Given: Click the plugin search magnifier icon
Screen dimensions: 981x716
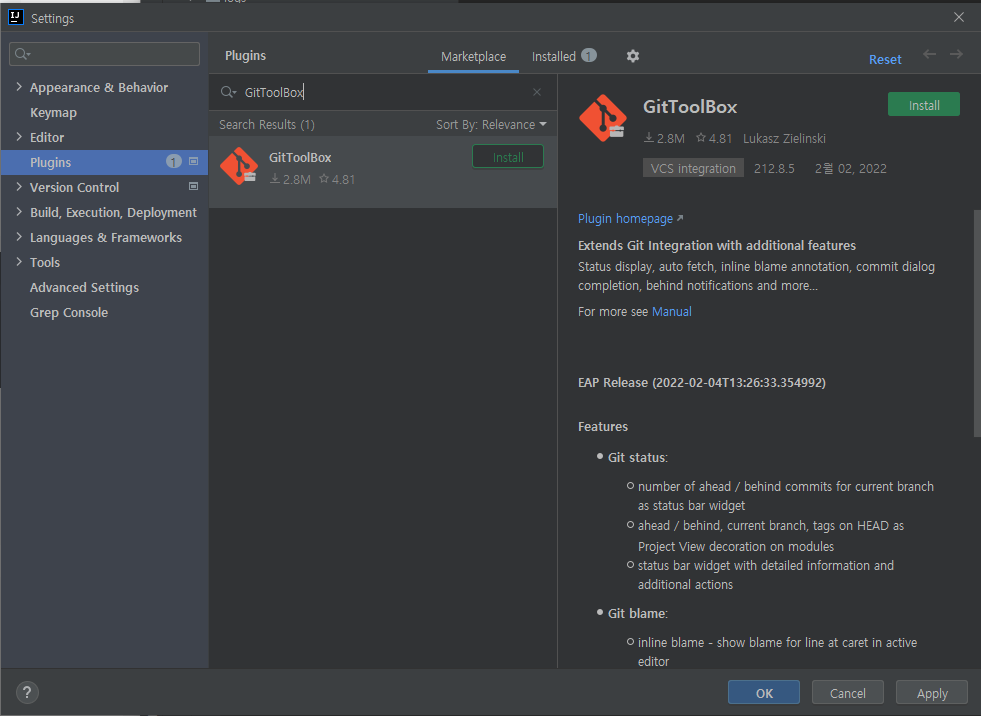Looking at the screenshot, I should 228,93.
